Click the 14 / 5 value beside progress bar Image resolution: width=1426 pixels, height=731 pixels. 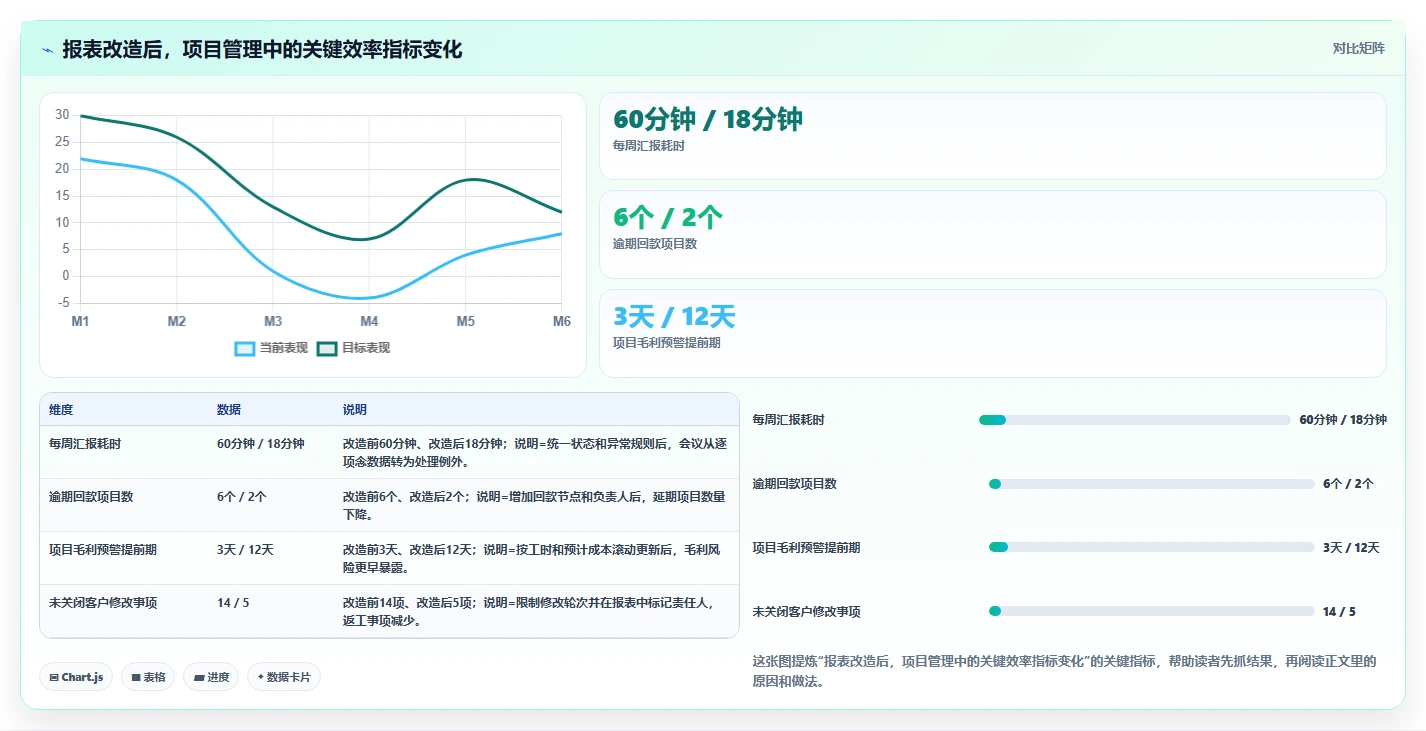[x=1339, y=611]
